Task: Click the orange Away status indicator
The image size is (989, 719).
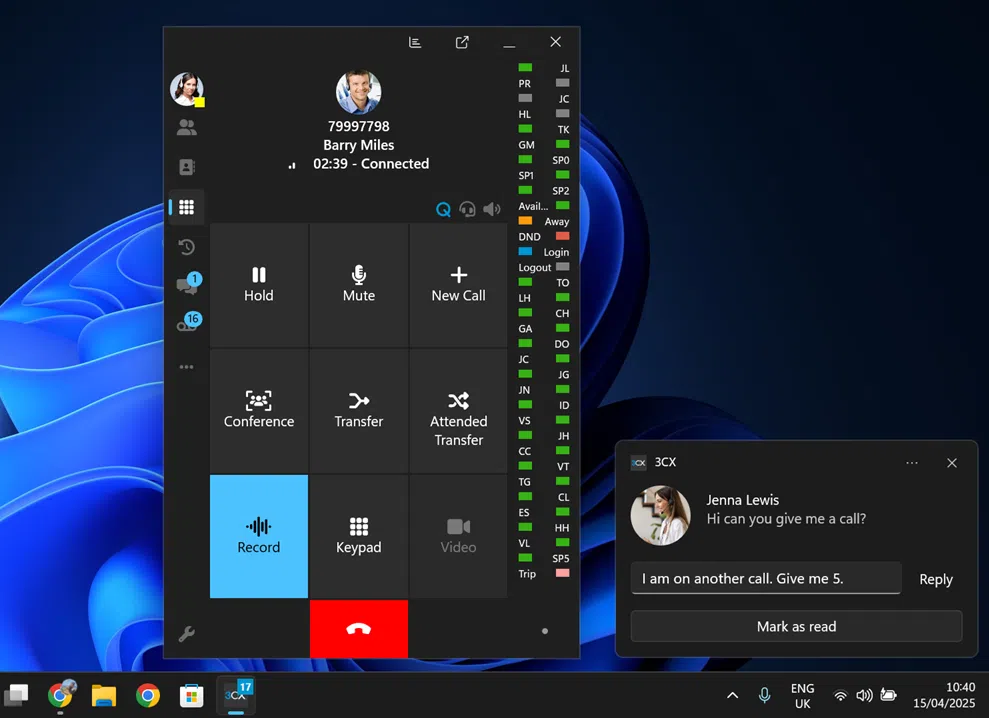Action: [525, 221]
